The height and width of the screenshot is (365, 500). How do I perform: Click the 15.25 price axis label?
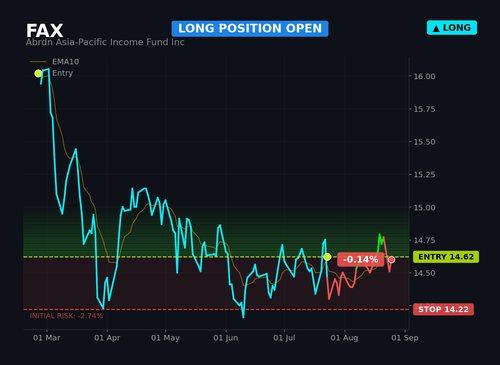pos(424,175)
